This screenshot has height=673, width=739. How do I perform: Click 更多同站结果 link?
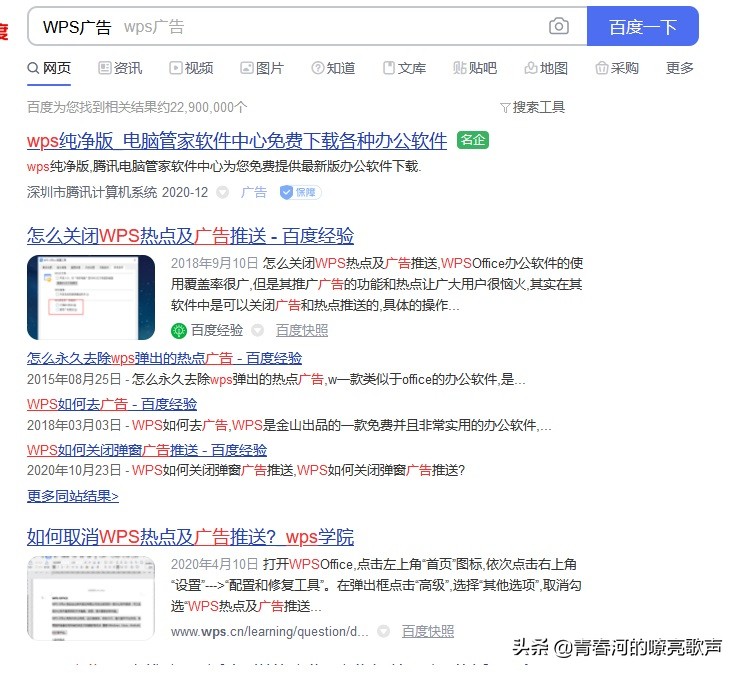point(73,496)
